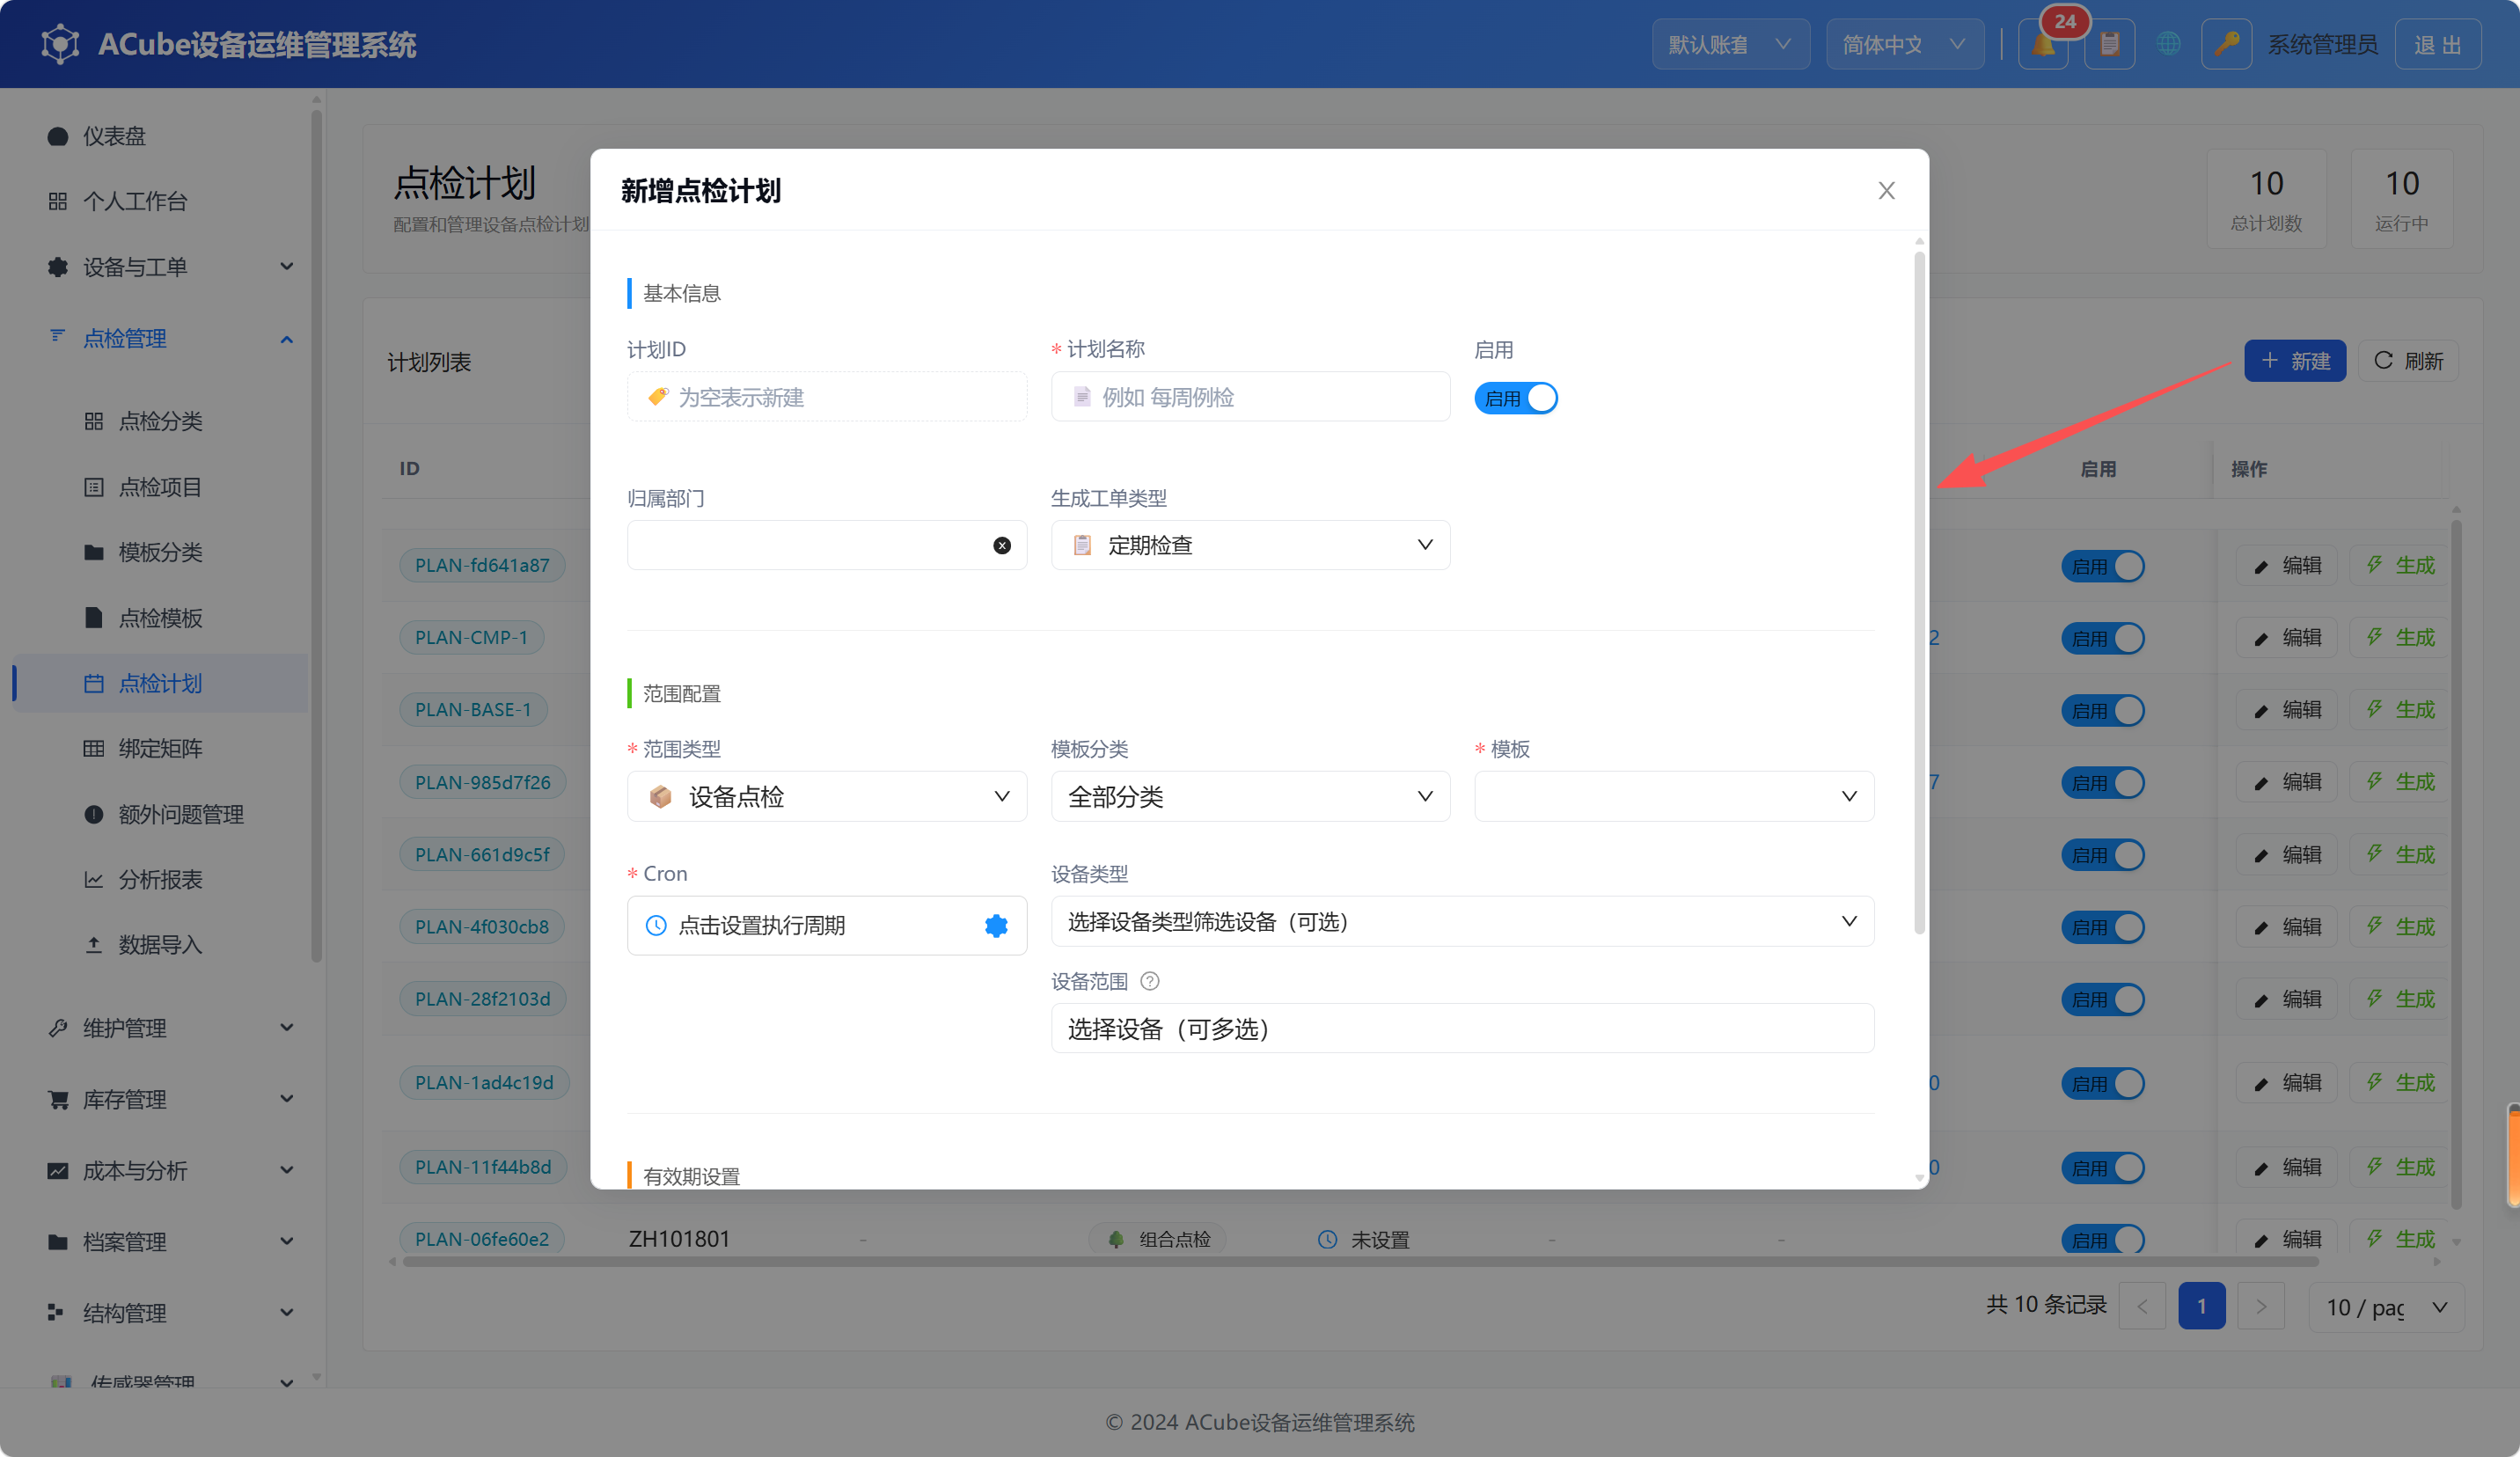Close the 新增点检计划 dialog
Image resolution: width=2520 pixels, height=1457 pixels.
click(1886, 190)
